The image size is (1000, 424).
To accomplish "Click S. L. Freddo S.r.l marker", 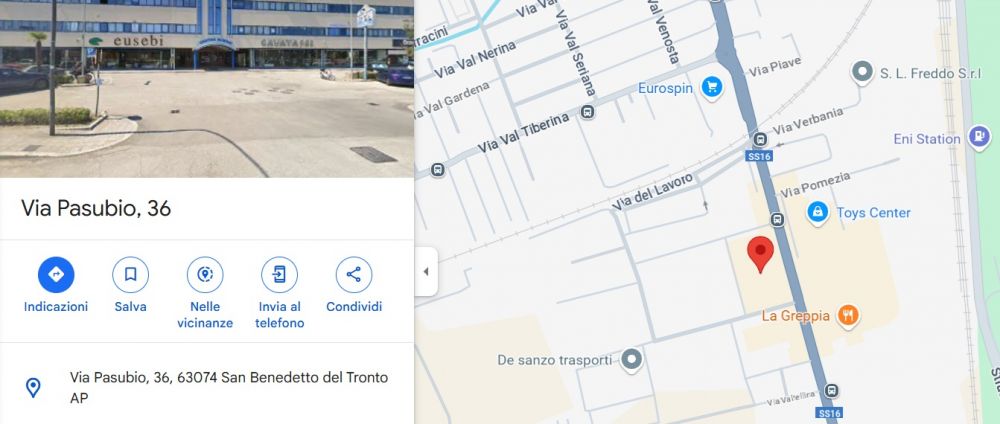I will pyautogui.click(x=862, y=73).
